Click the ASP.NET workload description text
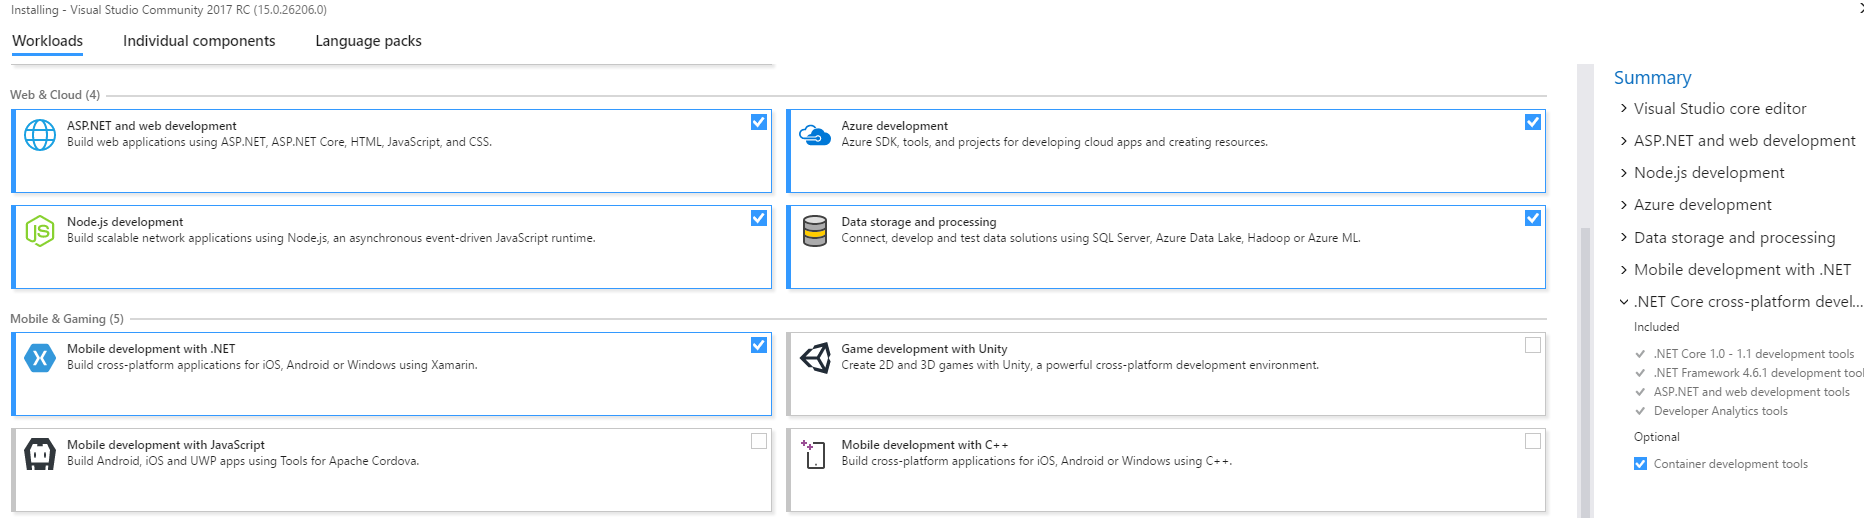Viewport: 1864px width, 518px height. coord(279,142)
